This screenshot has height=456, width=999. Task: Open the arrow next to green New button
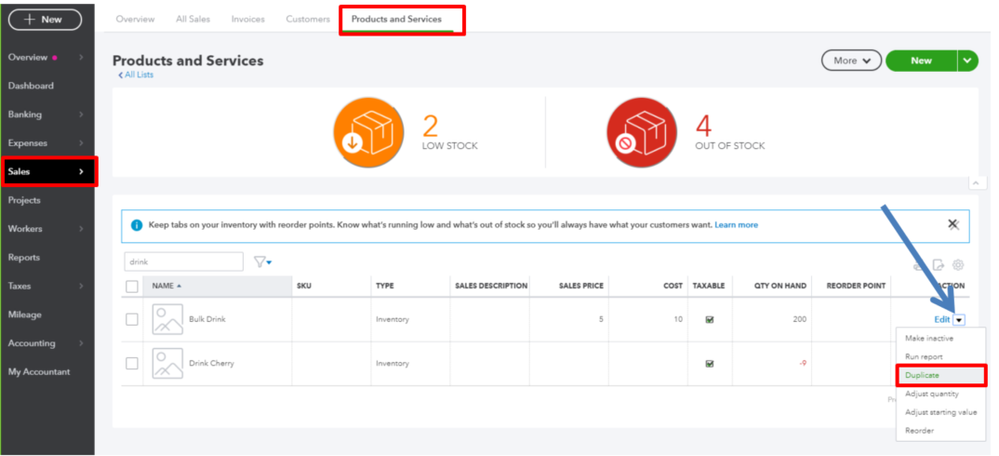click(x=968, y=61)
